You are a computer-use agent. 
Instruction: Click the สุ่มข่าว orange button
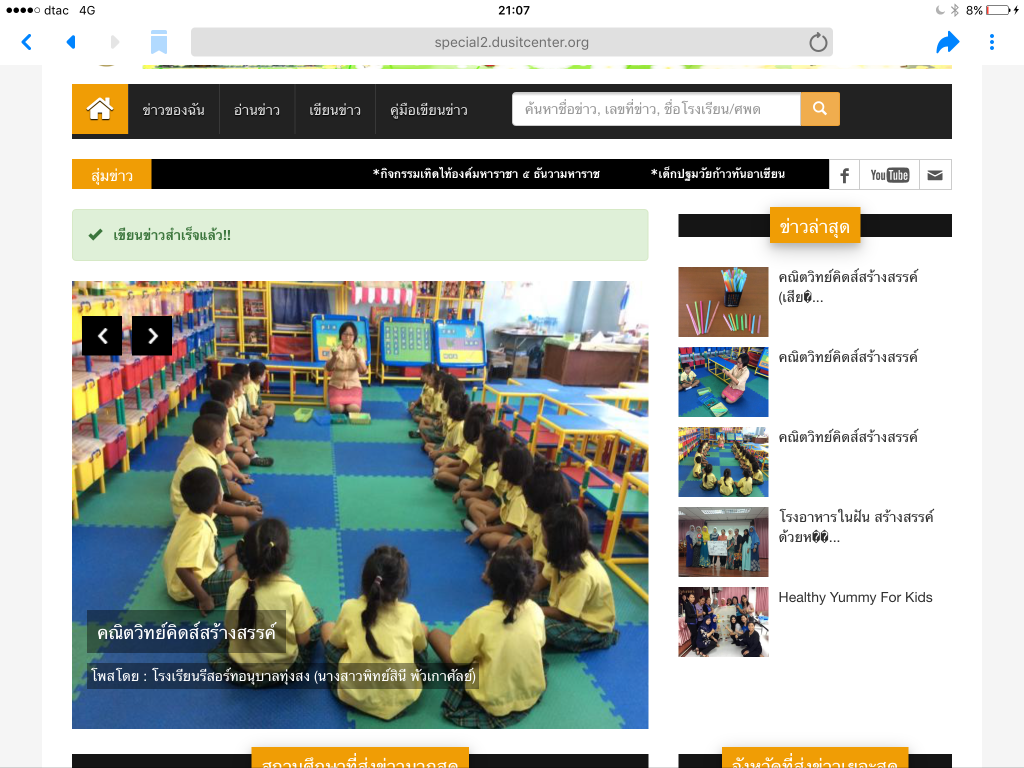tap(112, 175)
